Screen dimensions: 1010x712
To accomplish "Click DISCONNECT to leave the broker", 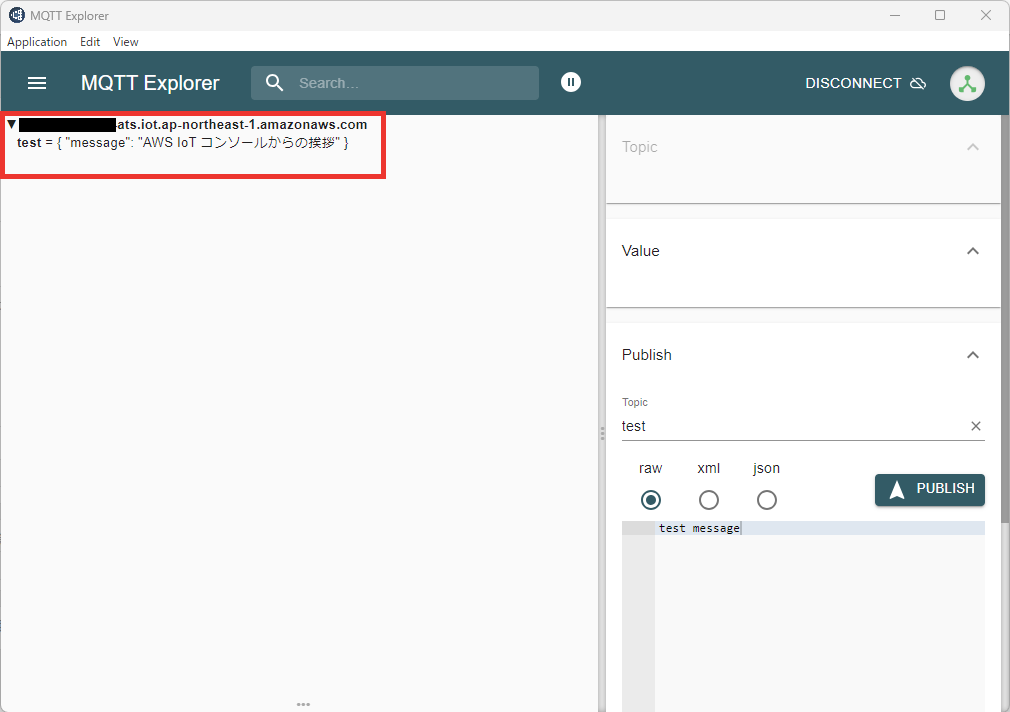I will click(x=851, y=83).
